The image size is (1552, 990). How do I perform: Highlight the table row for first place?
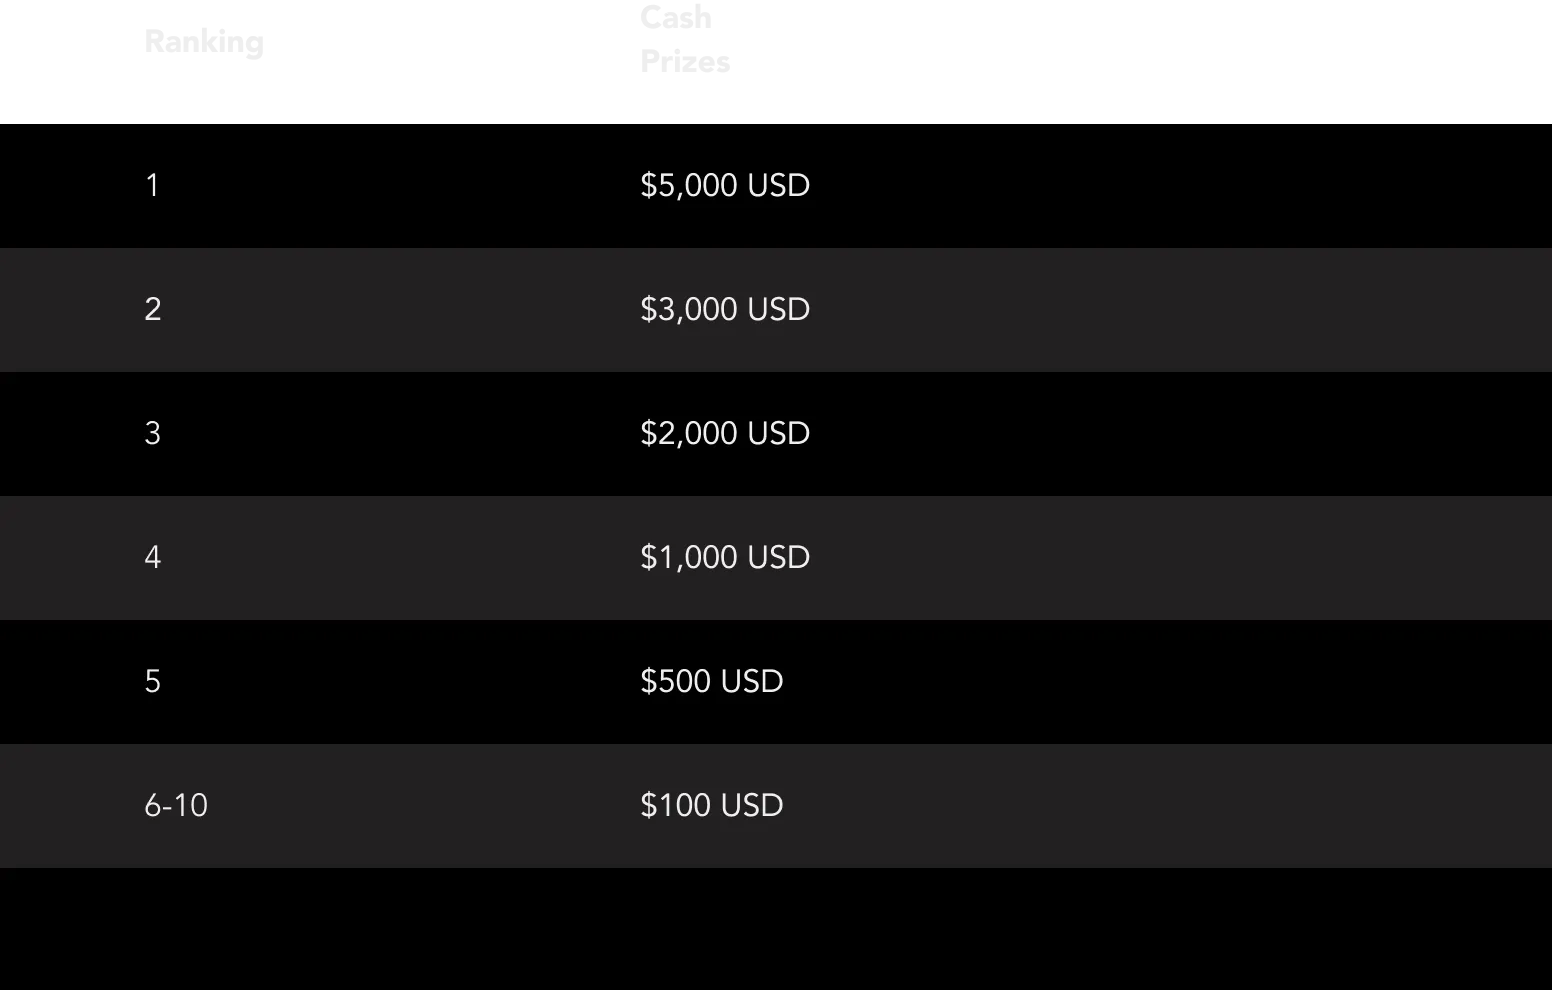tap(1100, 185)
